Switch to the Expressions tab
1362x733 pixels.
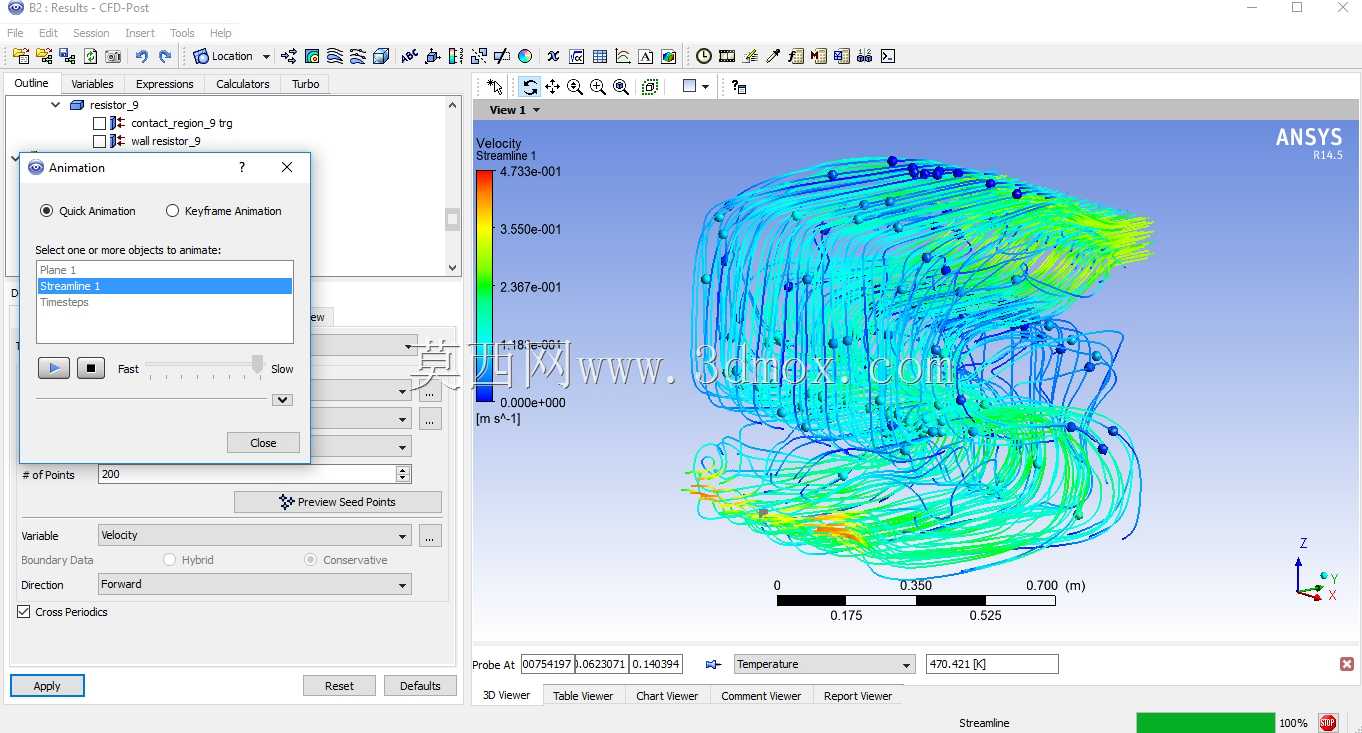[164, 84]
